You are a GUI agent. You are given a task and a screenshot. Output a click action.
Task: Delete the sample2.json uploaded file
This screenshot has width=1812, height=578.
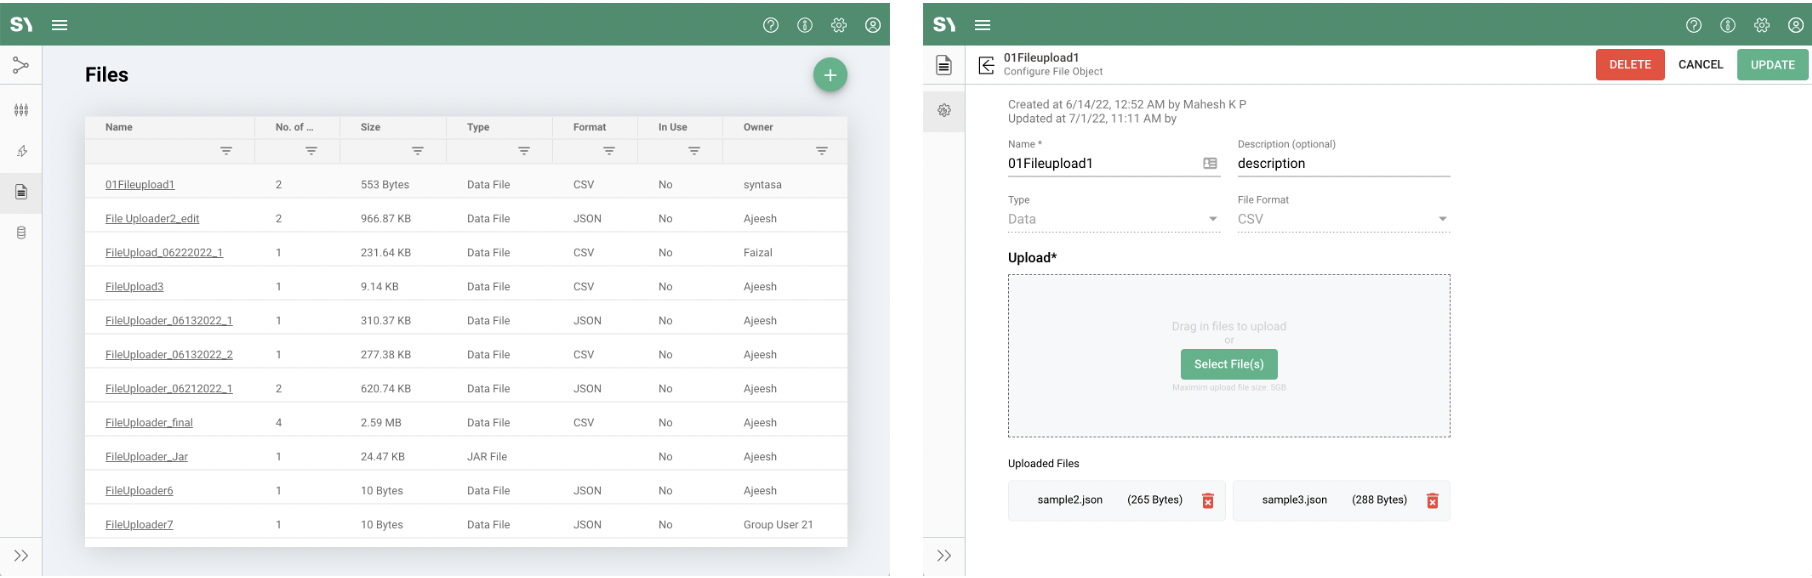pos(1207,501)
